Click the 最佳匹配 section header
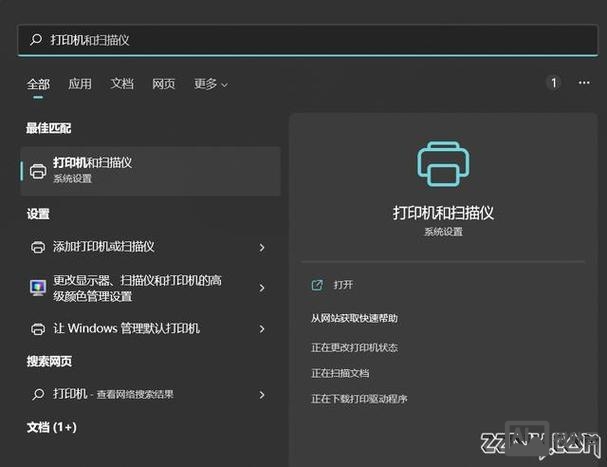The height and width of the screenshot is (467, 607). pyautogui.click(x=48, y=128)
